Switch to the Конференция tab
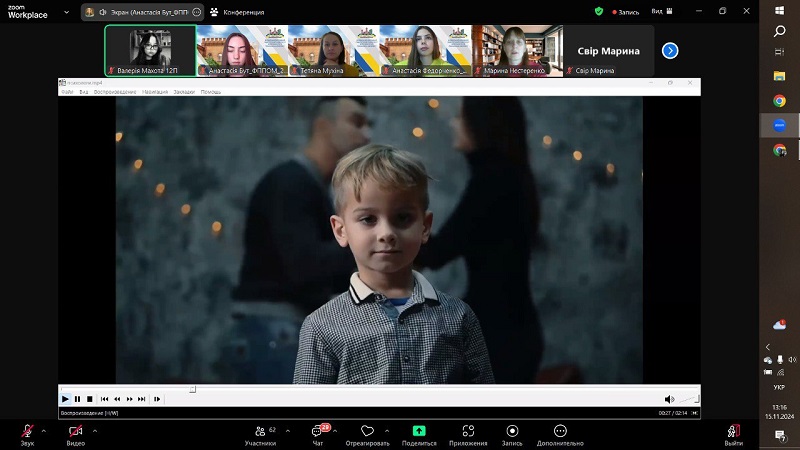The image size is (800, 450). coord(237,12)
